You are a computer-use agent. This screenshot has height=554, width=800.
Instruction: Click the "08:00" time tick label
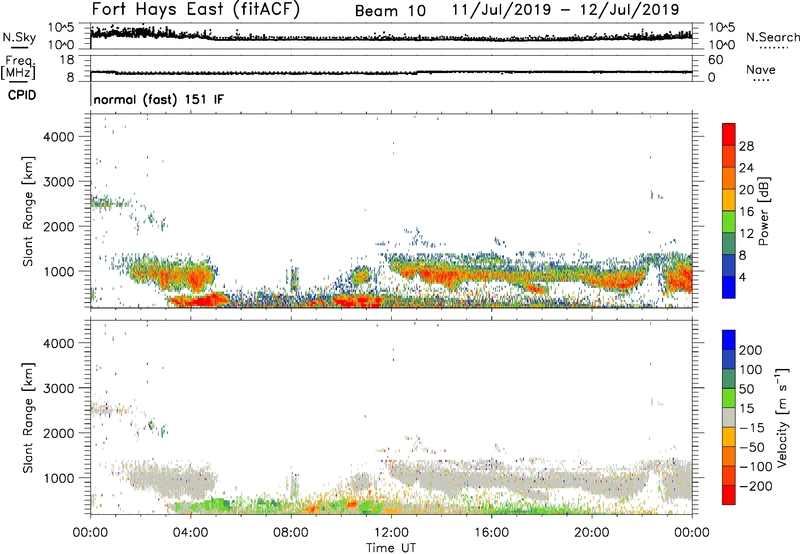pos(291,533)
